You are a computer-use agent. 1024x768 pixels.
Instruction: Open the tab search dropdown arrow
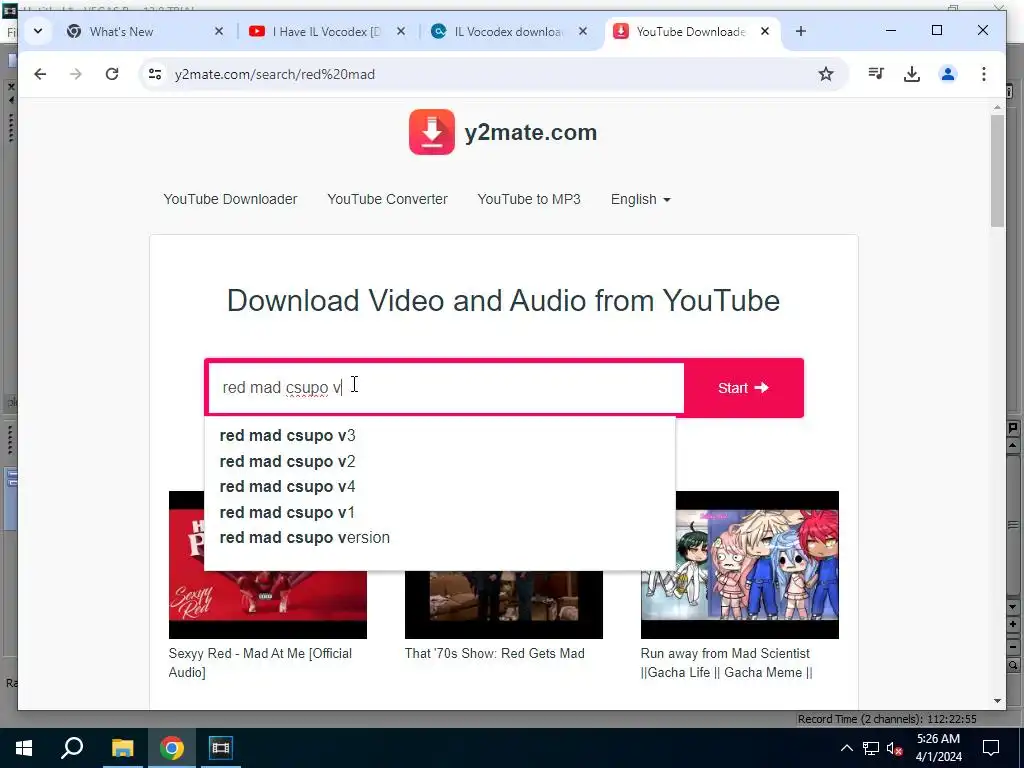pyautogui.click(x=38, y=31)
